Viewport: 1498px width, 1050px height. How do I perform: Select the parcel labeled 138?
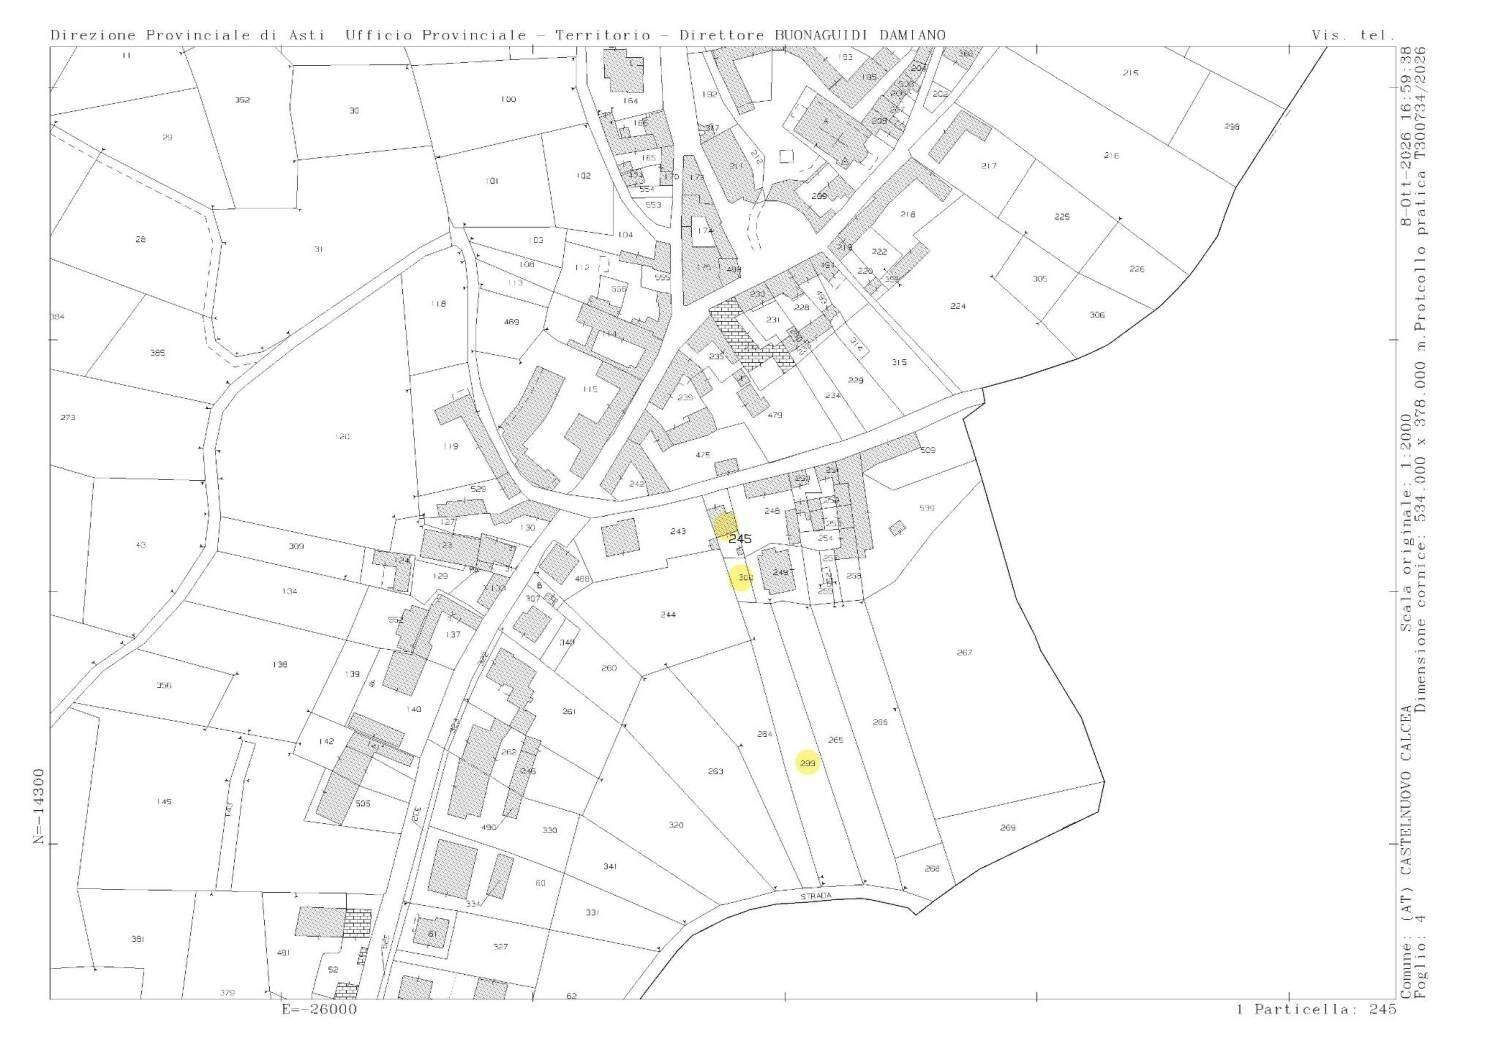click(280, 664)
